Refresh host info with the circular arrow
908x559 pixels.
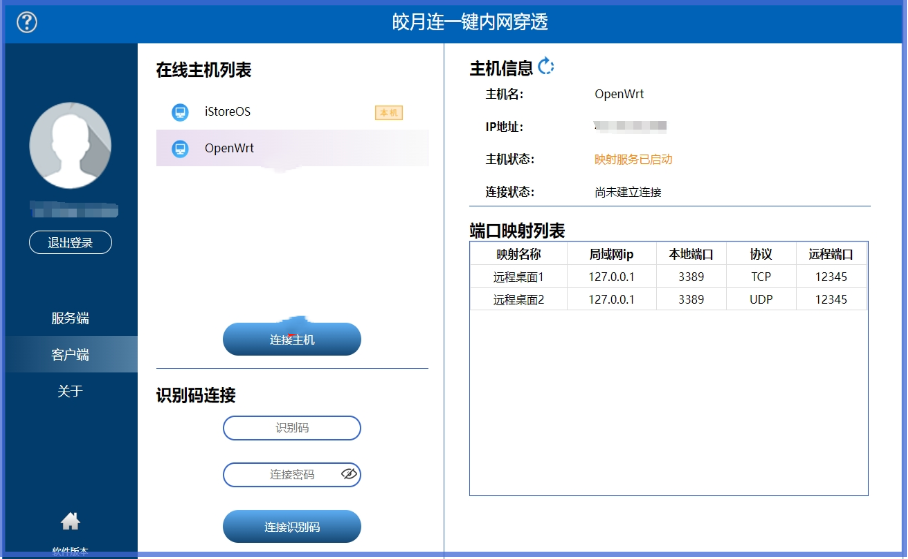pos(546,67)
